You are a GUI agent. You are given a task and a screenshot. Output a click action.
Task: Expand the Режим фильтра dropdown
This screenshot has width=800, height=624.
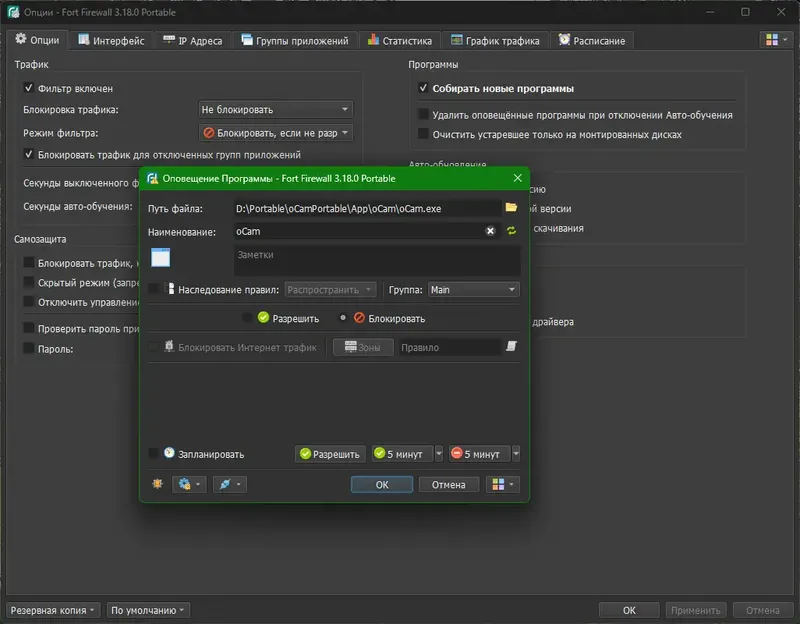pyautogui.click(x=275, y=133)
